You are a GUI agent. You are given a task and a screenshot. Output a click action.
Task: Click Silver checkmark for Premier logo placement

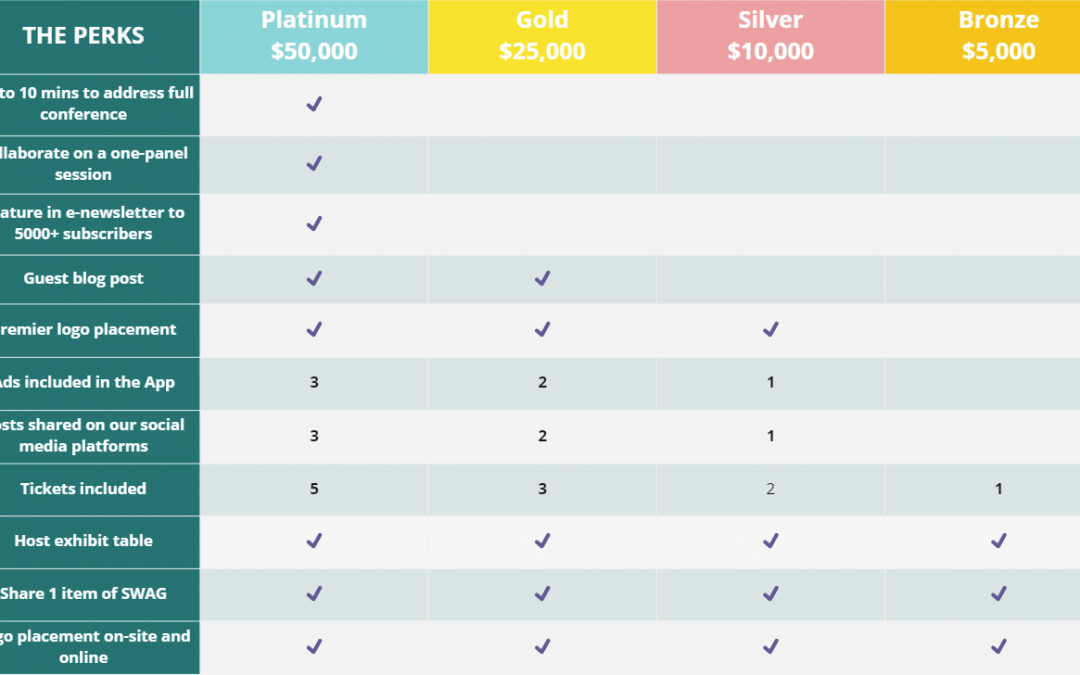pos(771,329)
